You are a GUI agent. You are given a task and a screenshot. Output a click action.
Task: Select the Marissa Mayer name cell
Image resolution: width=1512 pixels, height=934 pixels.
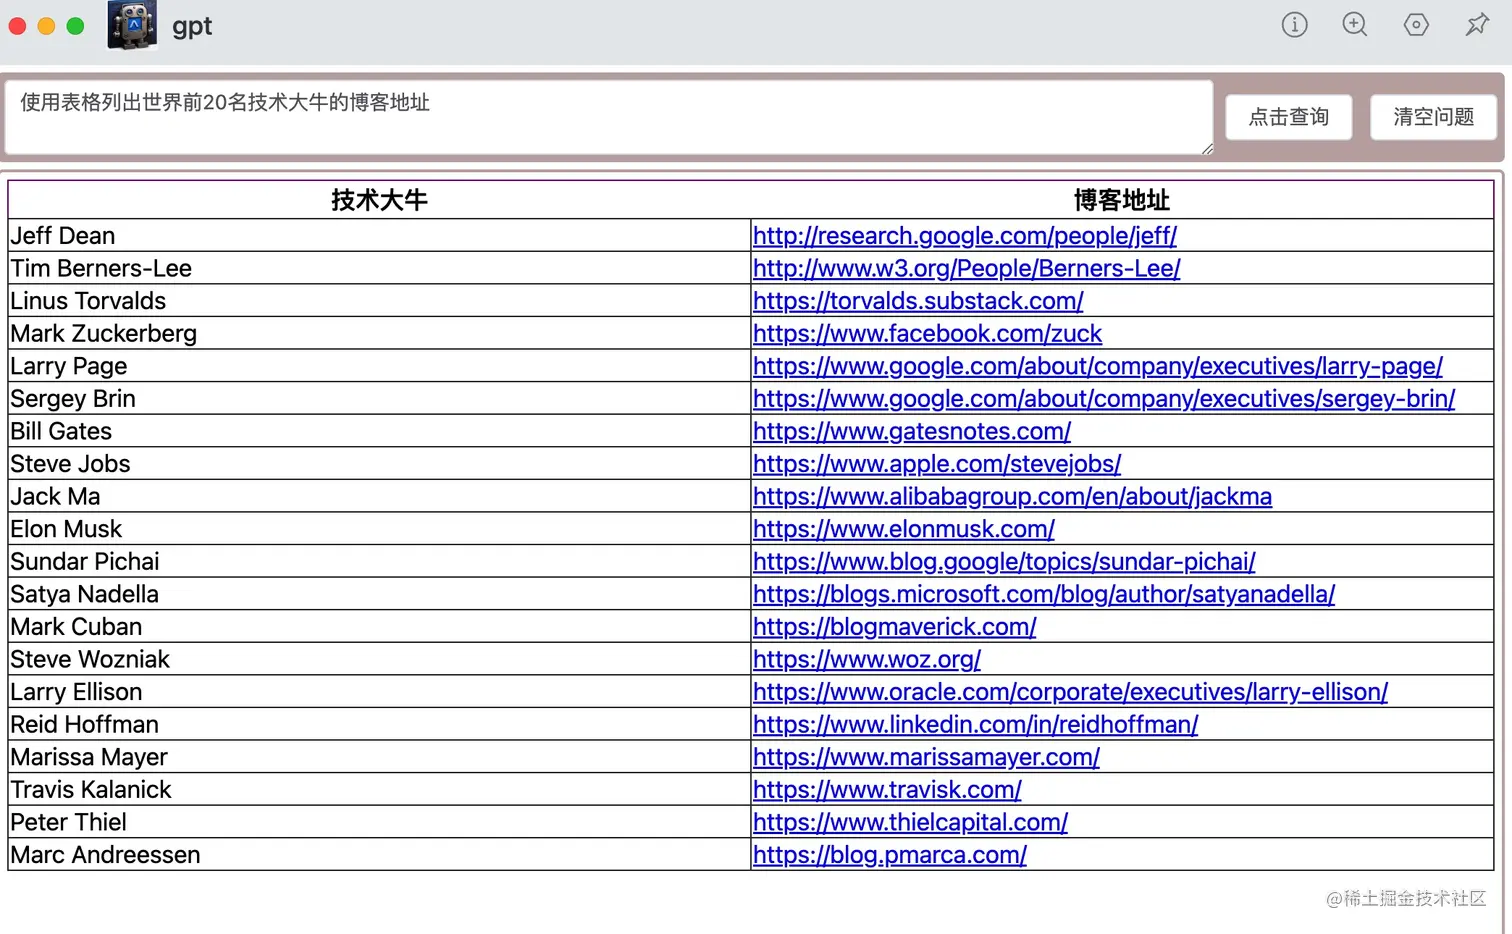(x=379, y=757)
